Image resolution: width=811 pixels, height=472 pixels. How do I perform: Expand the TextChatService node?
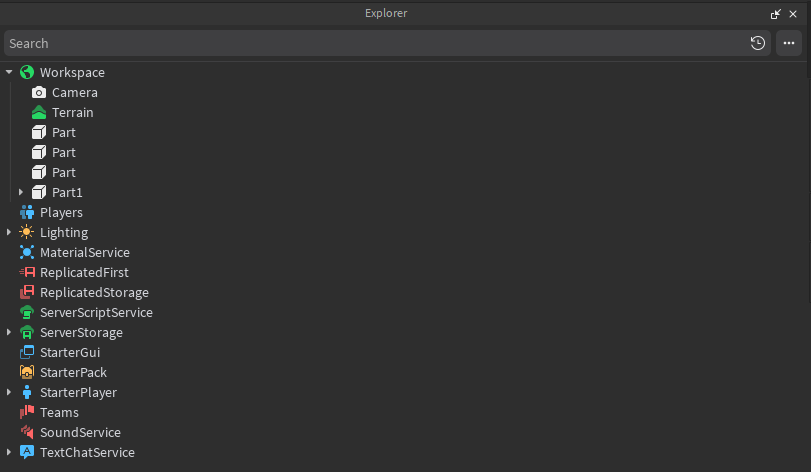pyautogui.click(x=9, y=452)
